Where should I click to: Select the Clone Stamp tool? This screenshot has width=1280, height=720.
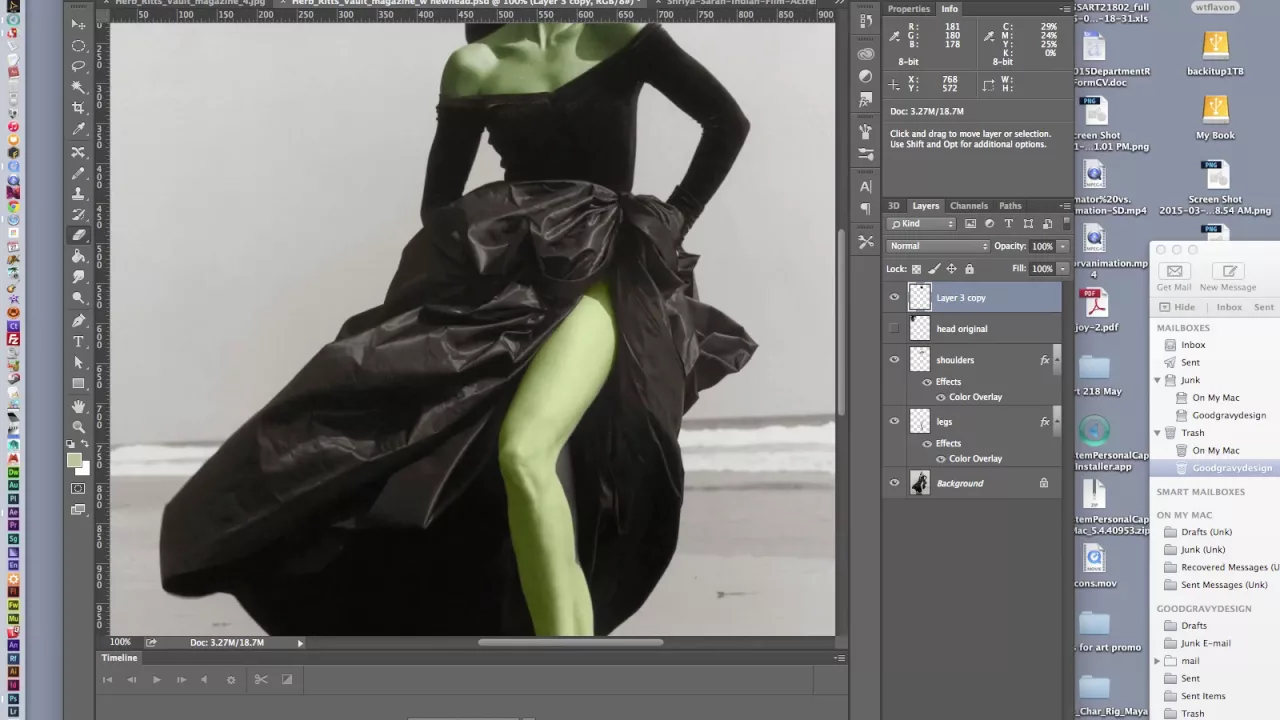click(x=78, y=194)
